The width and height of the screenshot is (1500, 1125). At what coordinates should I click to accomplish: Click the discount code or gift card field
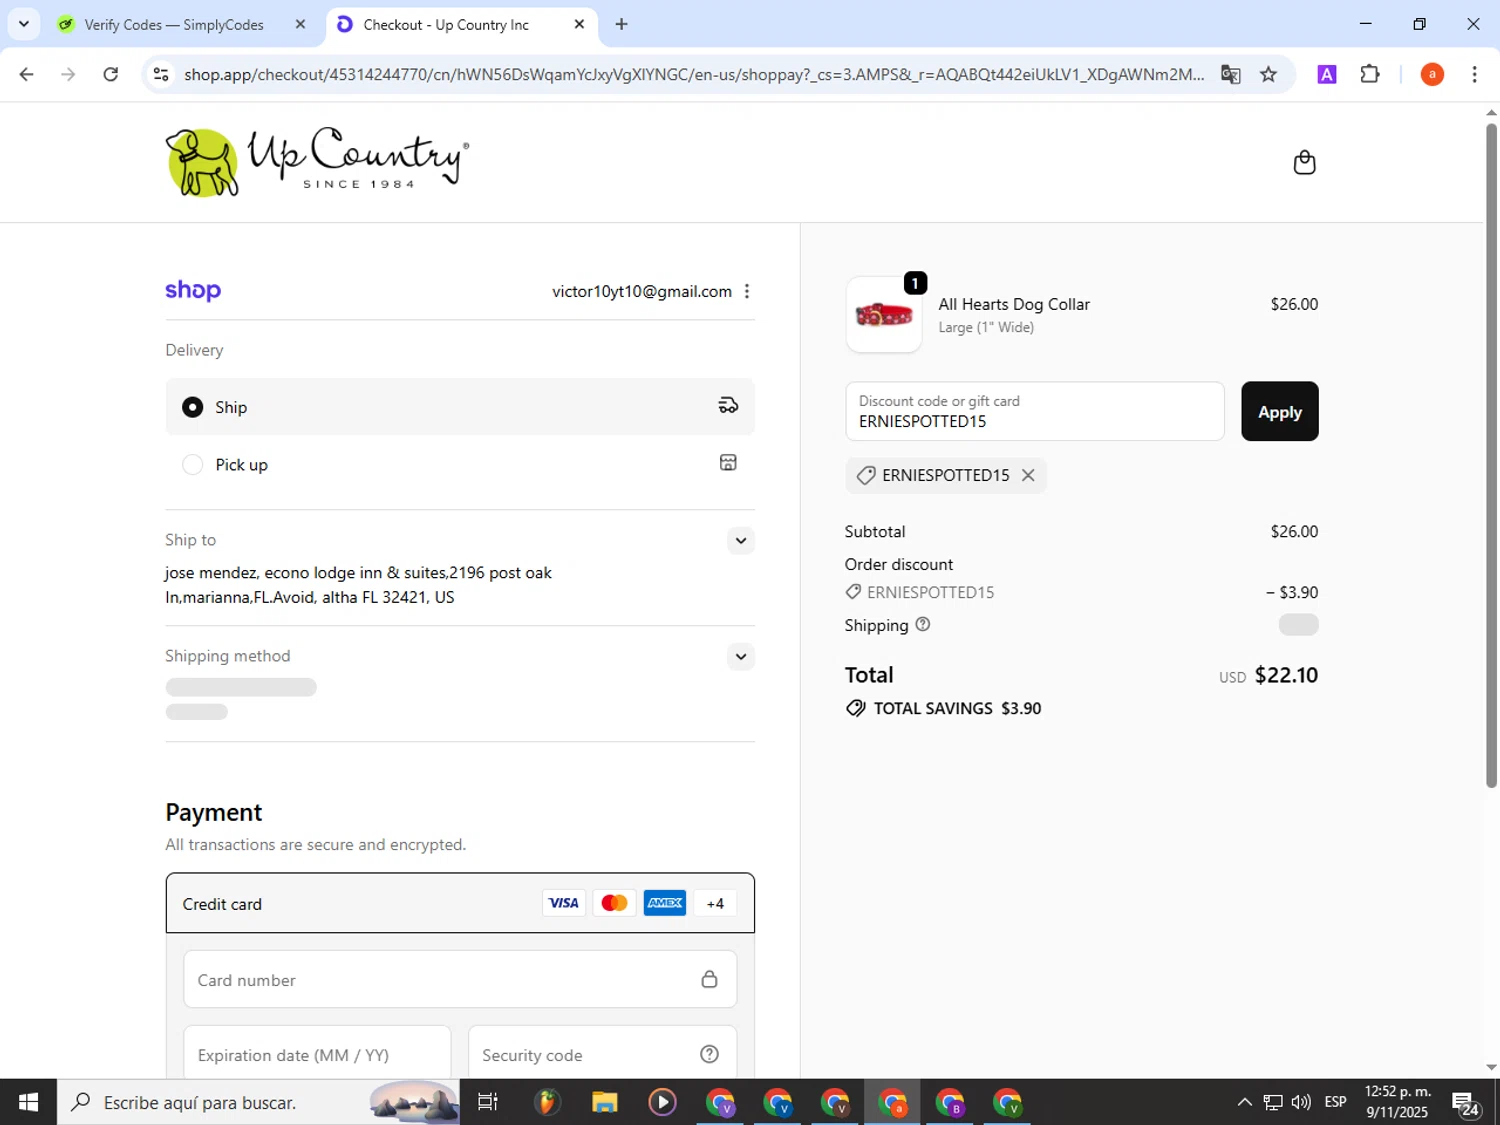1034,411
